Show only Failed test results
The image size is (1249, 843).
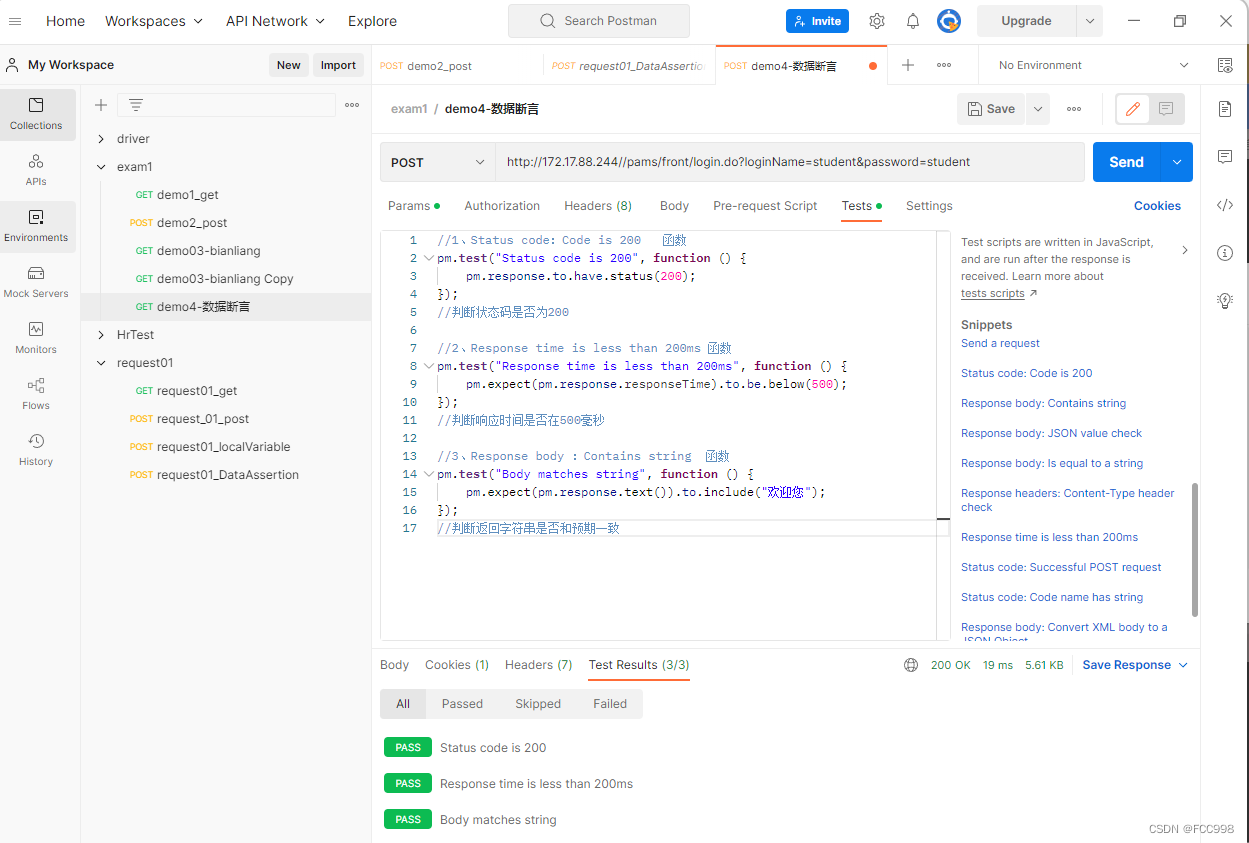point(610,704)
